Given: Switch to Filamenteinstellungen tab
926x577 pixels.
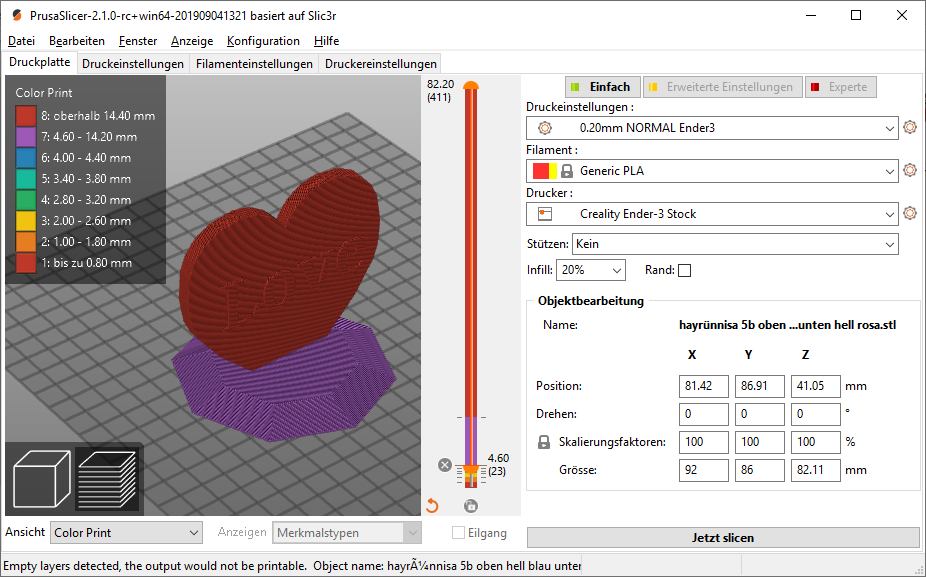Looking at the screenshot, I should (x=254, y=64).
